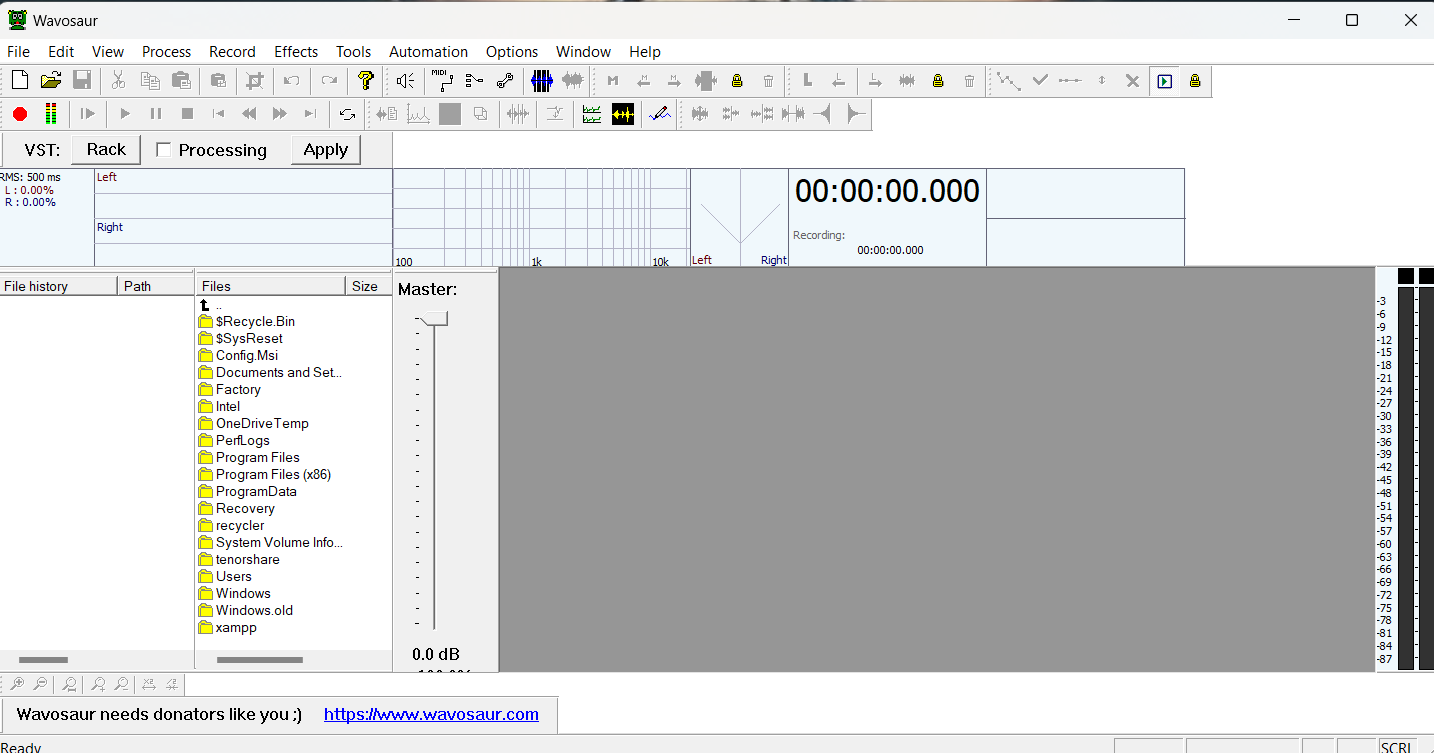
Task: Go up a directory with the '..' entry
Action: [210, 304]
